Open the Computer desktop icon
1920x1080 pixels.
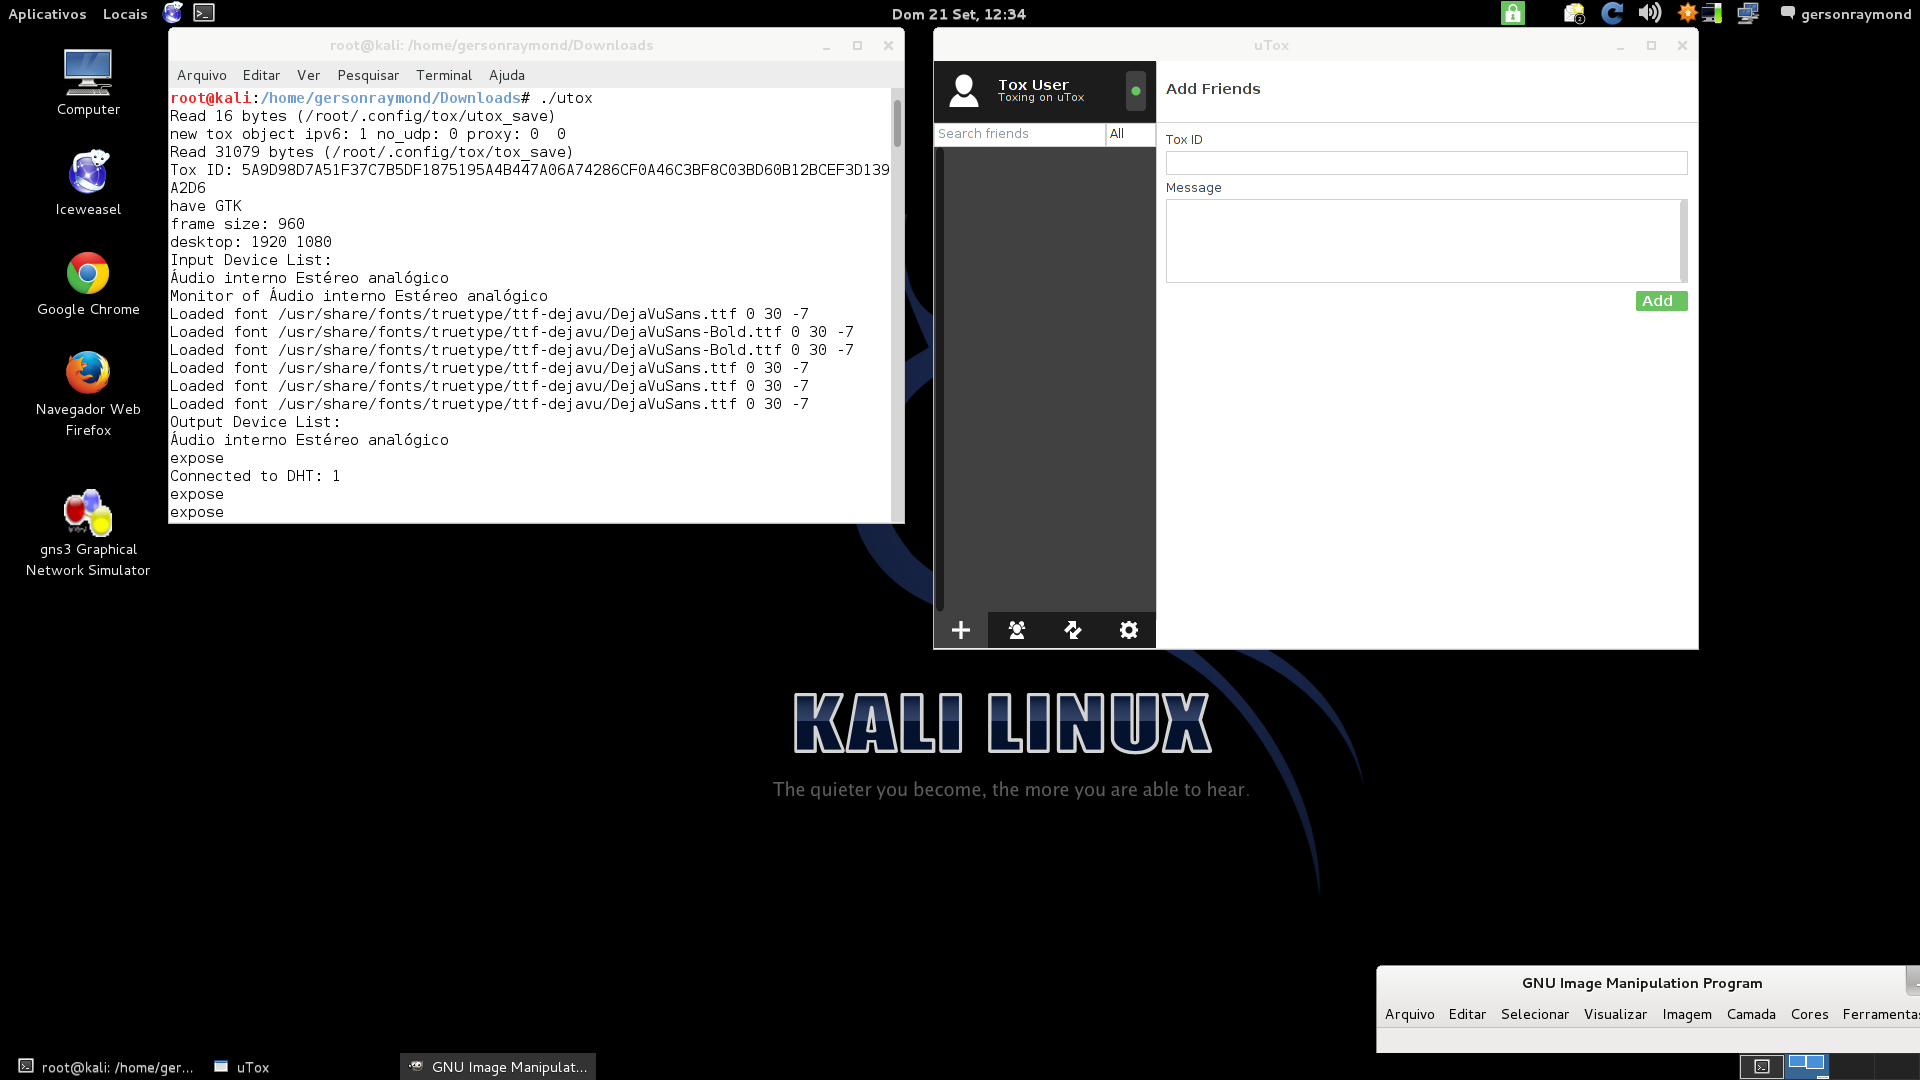pyautogui.click(x=88, y=83)
